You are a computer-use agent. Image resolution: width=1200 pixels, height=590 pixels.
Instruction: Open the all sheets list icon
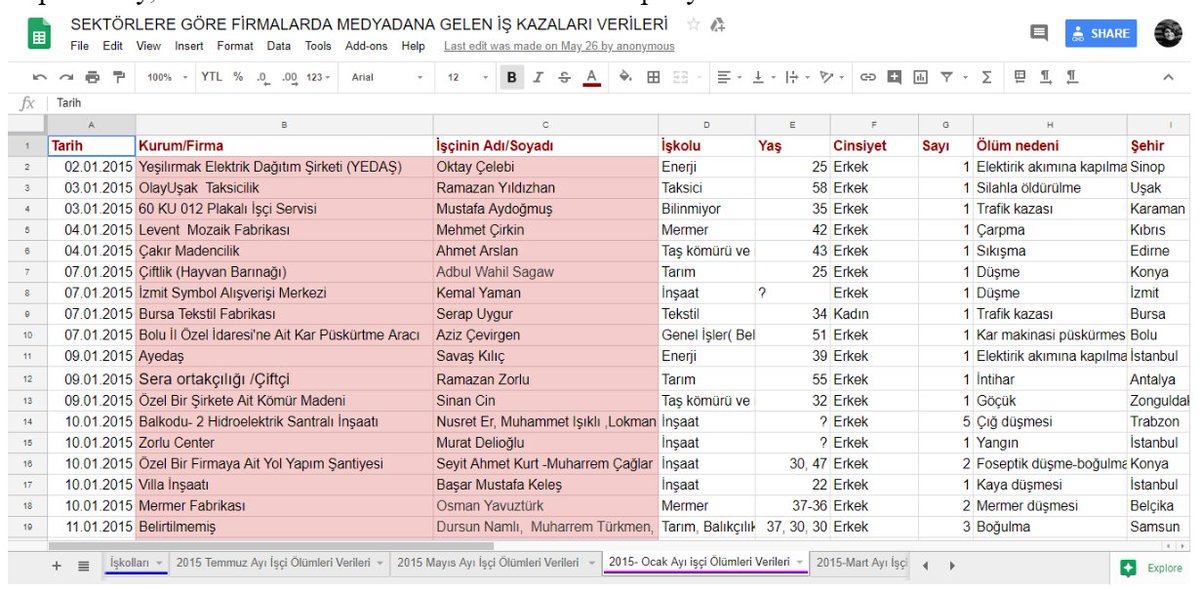pyautogui.click(x=84, y=565)
